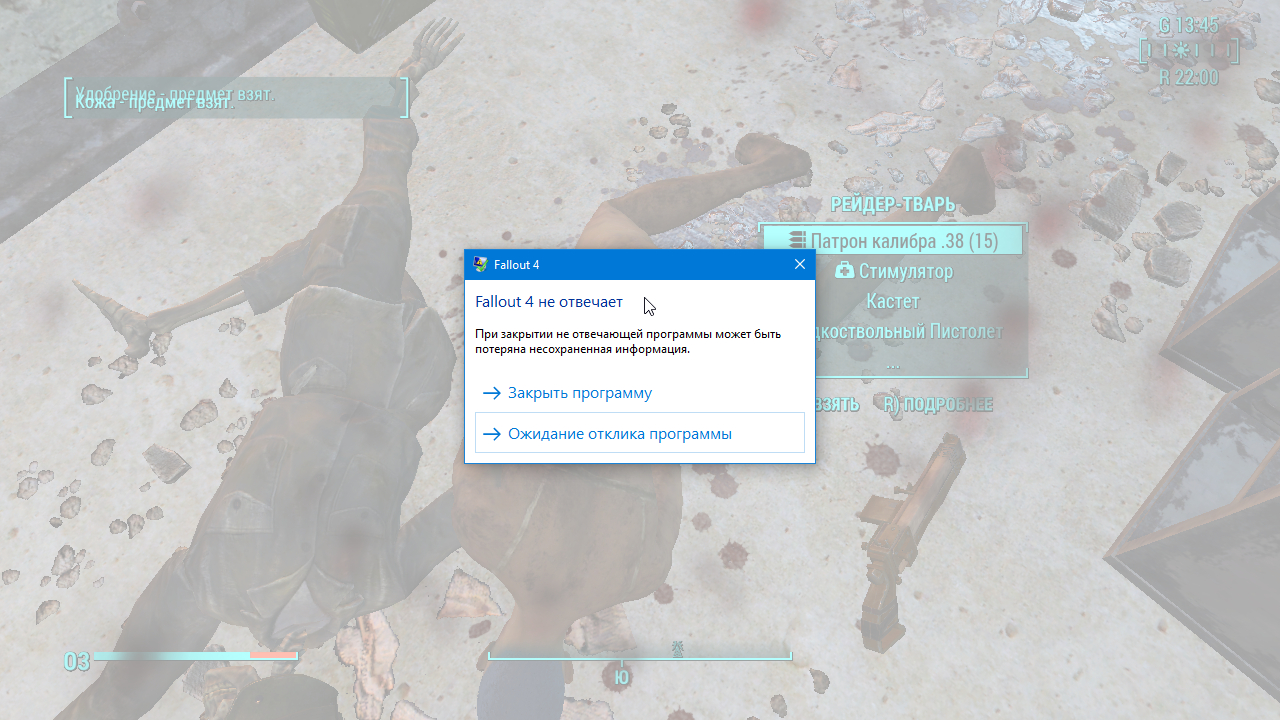Click 'R) ПОДРОБНЕЕ' prompt
The width and height of the screenshot is (1280, 720).
(938, 404)
